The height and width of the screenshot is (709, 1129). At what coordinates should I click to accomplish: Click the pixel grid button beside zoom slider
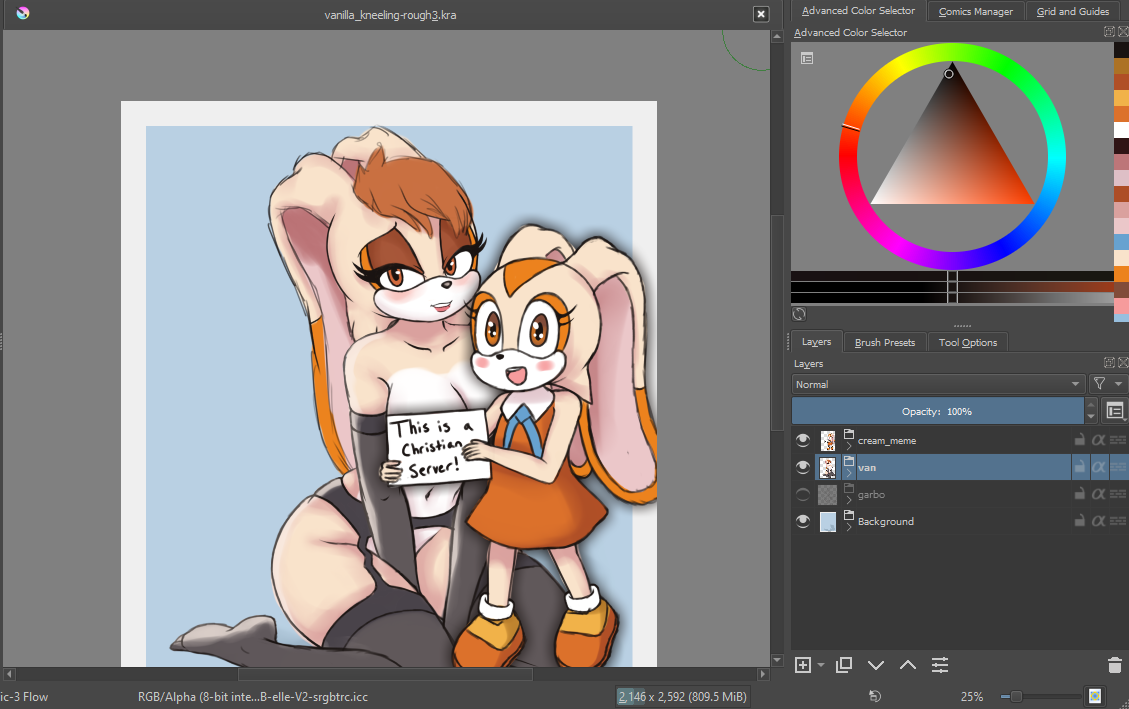pyautogui.click(x=1095, y=696)
